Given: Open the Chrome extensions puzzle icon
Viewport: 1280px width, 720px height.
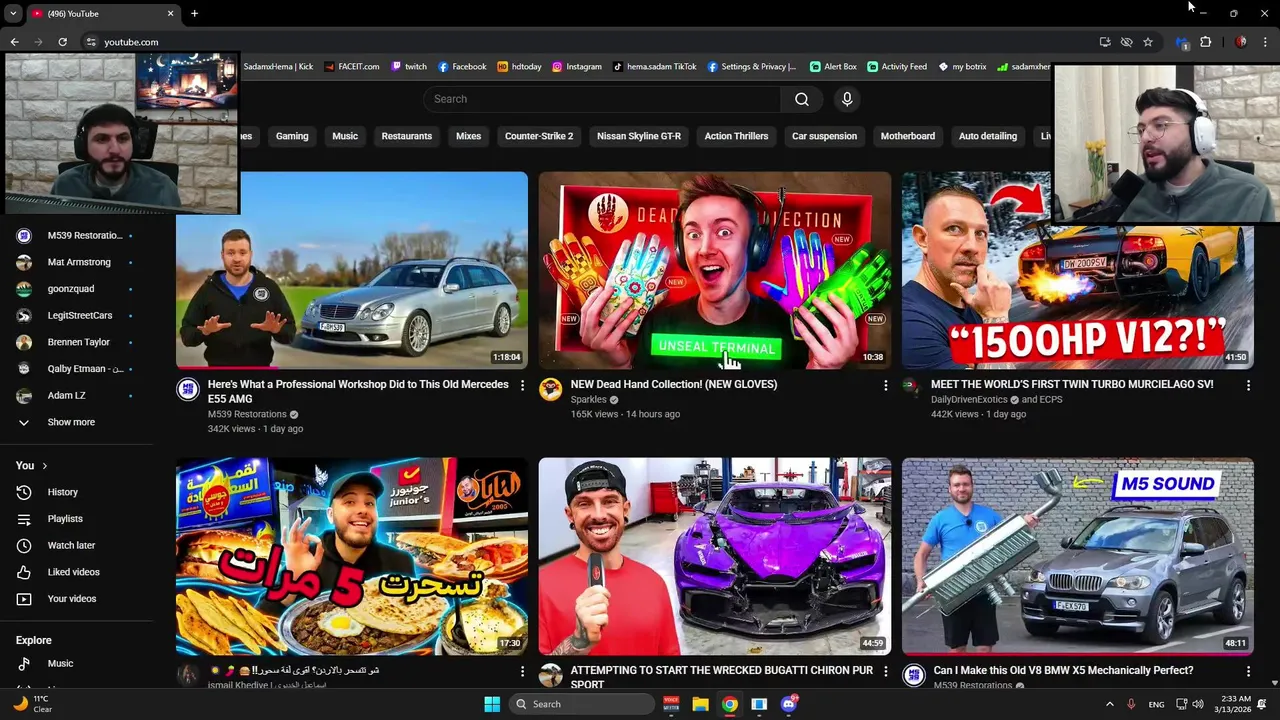Looking at the screenshot, I should coord(1205,42).
